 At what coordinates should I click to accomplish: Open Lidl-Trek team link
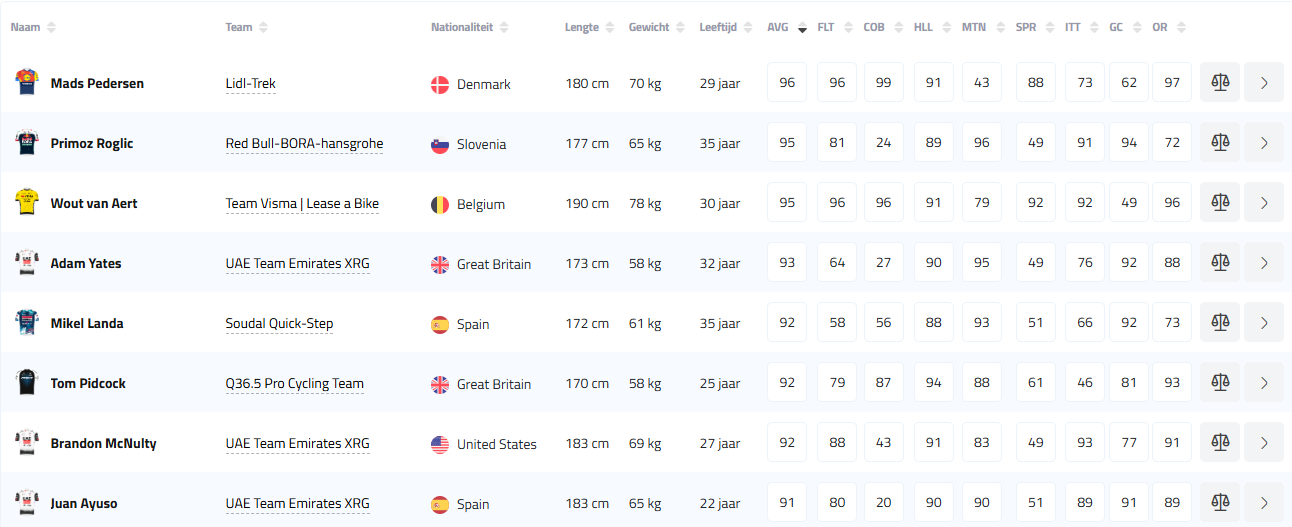[x=250, y=84]
